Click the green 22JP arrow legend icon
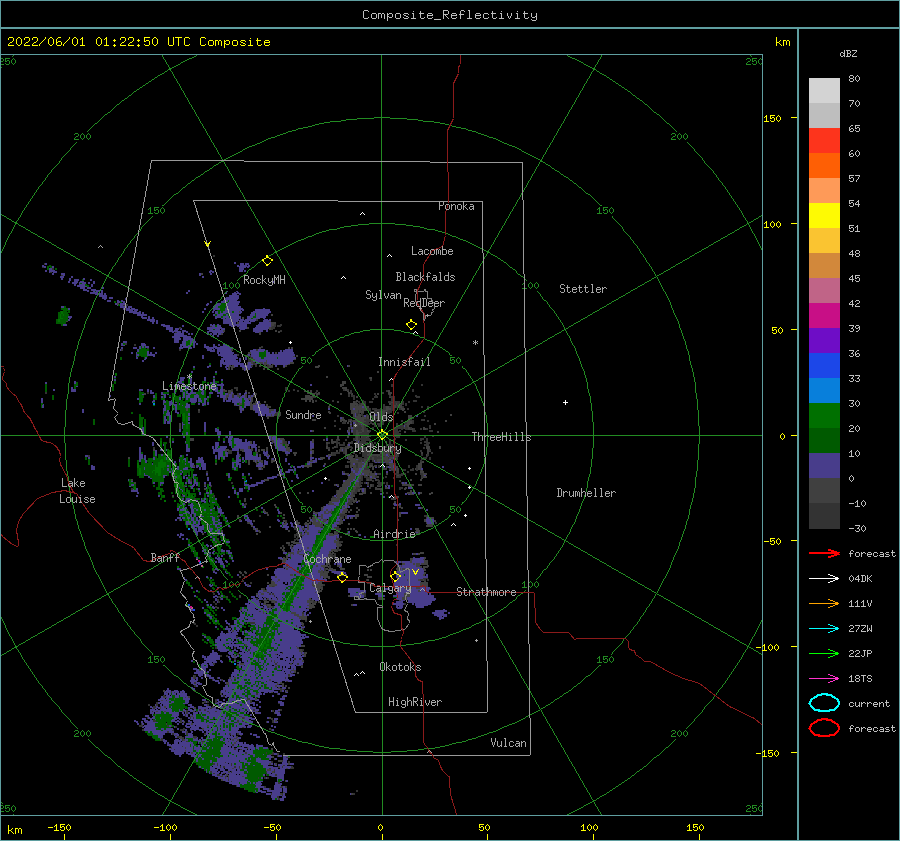 point(824,653)
